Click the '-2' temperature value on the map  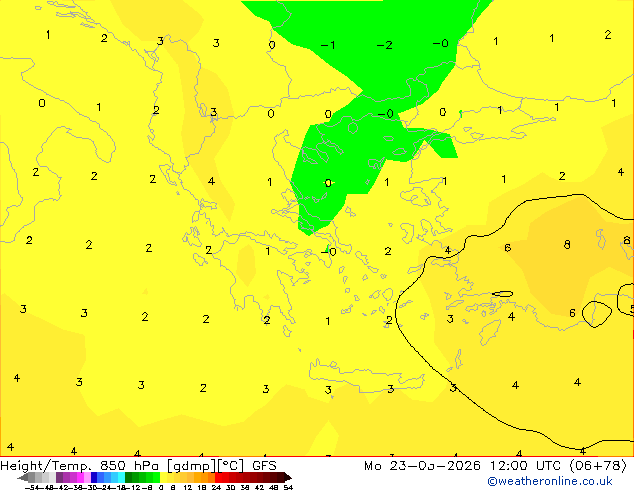point(385,45)
